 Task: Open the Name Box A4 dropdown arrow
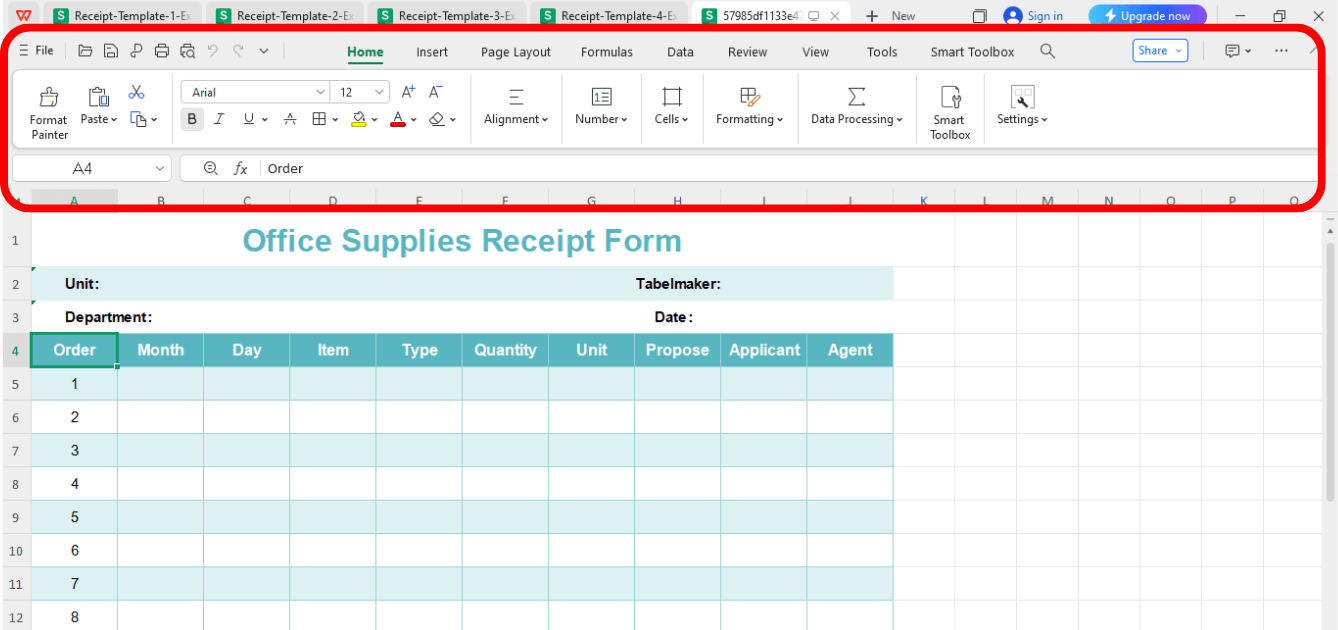(159, 168)
